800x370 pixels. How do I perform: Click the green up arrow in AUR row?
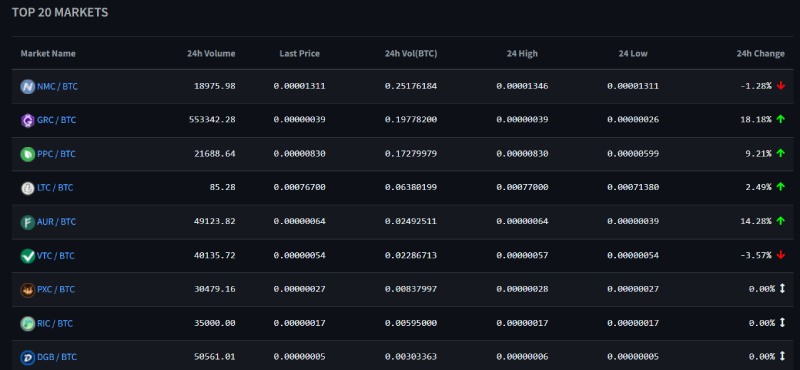(x=780, y=221)
